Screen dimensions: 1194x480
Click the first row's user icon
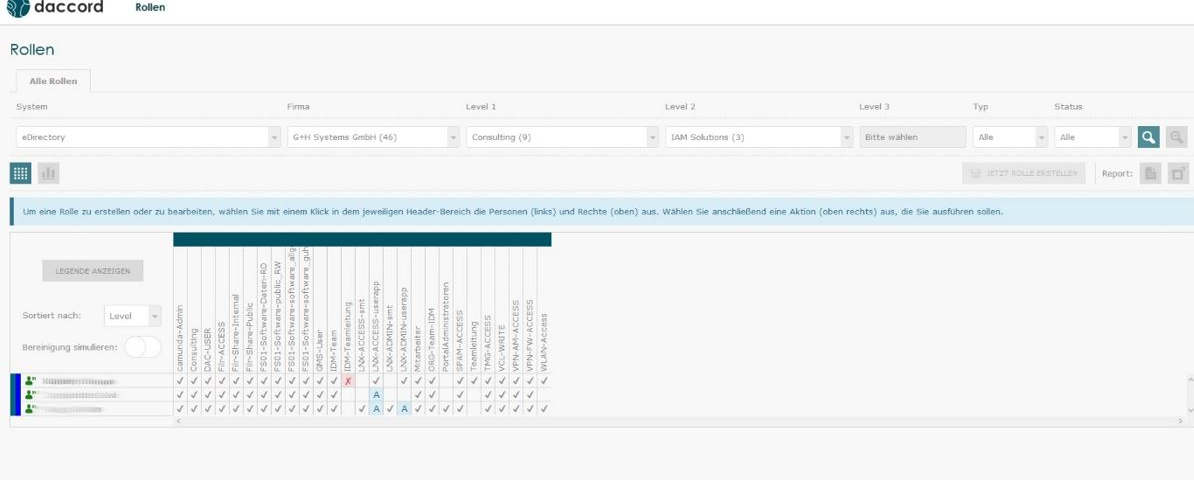tap(31, 381)
